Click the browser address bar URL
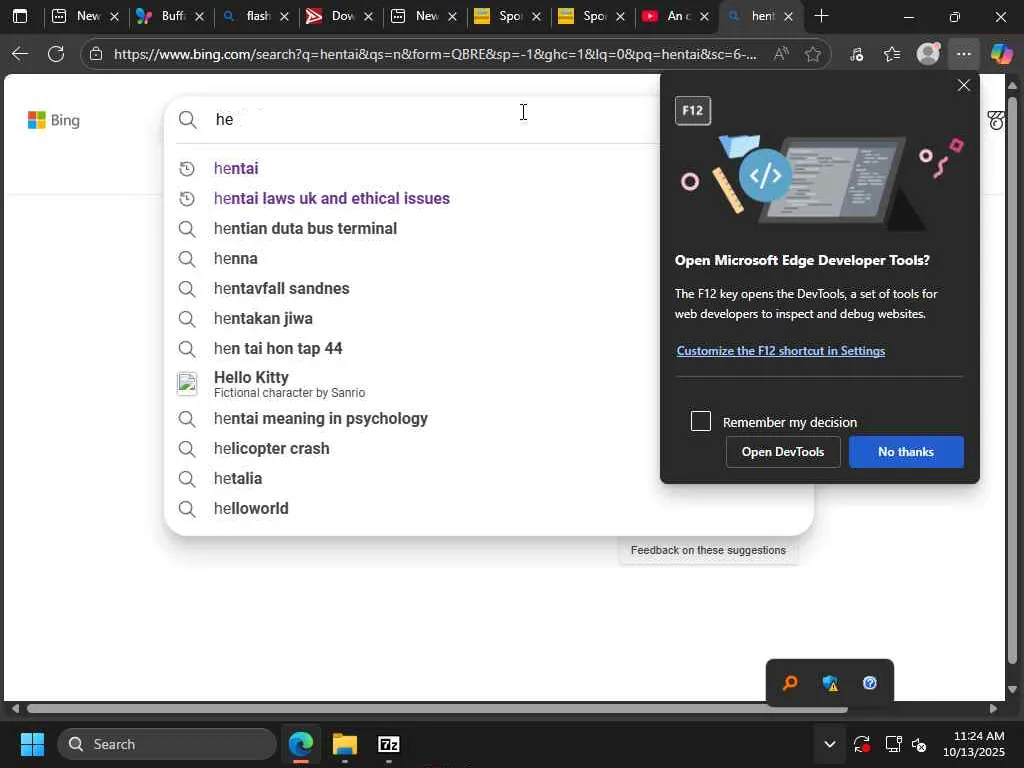 pos(436,54)
